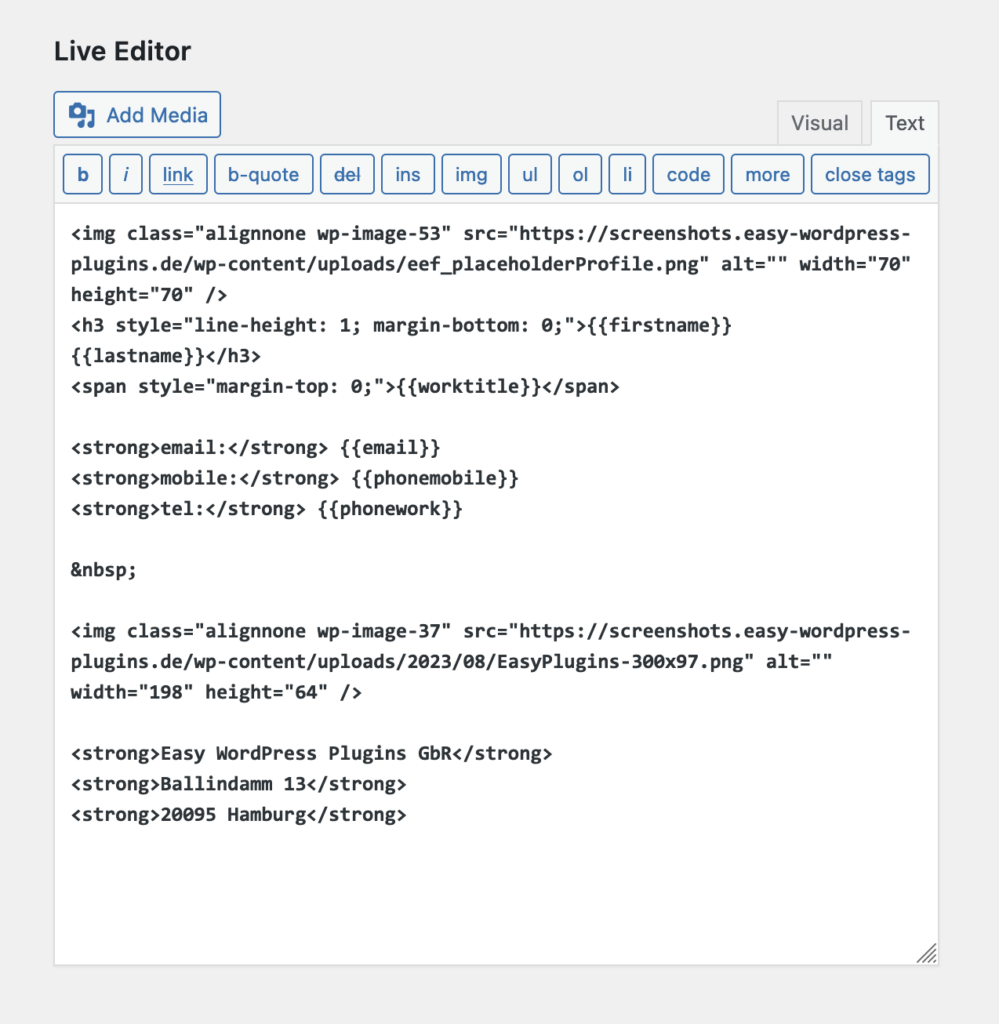Click 'Easy WordPress Plugins GbR' text
This screenshot has height=1024, width=999.
306,753
